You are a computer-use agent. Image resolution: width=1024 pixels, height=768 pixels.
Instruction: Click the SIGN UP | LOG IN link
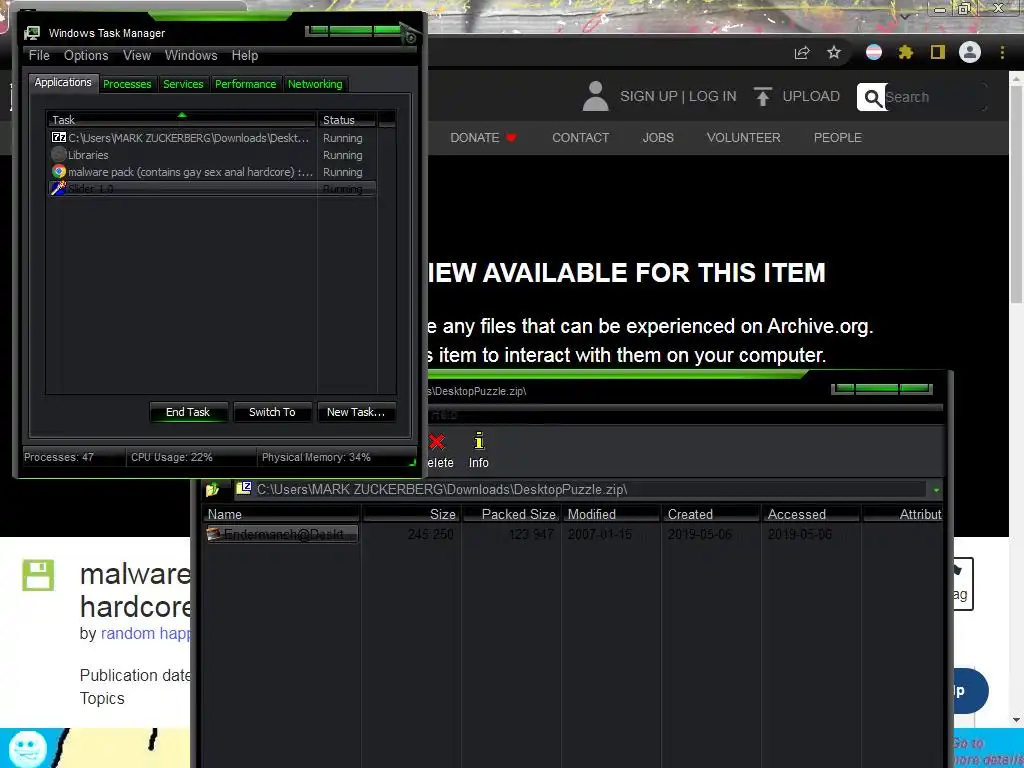tap(678, 96)
